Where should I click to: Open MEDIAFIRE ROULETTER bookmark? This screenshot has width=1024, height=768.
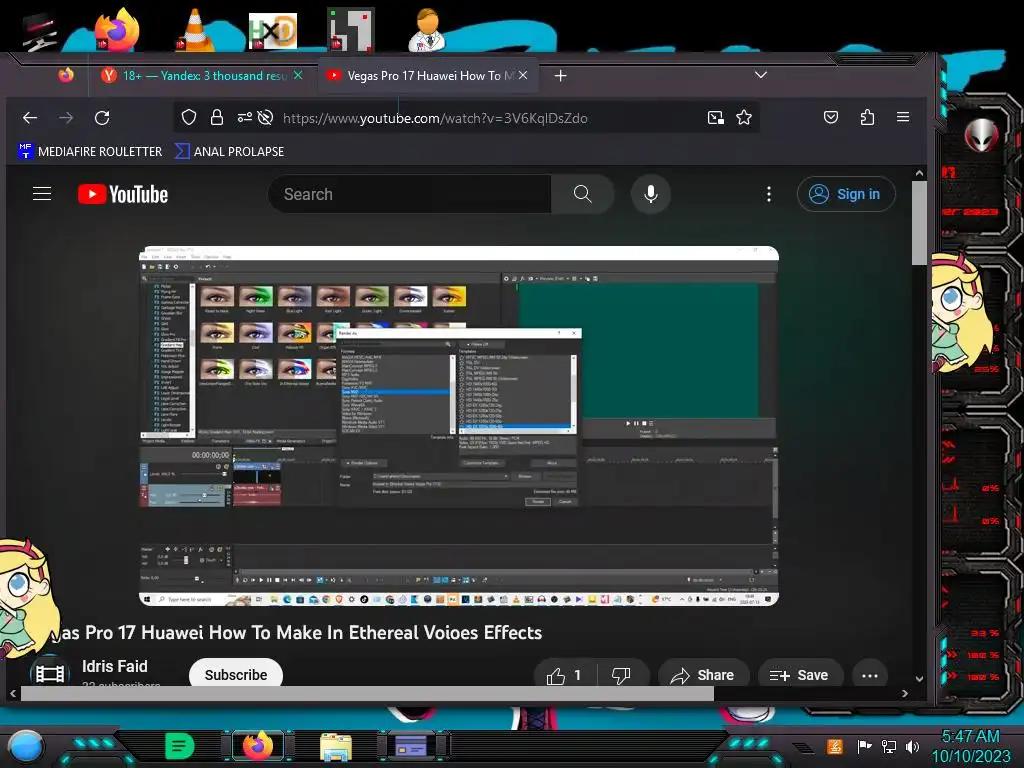90,152
